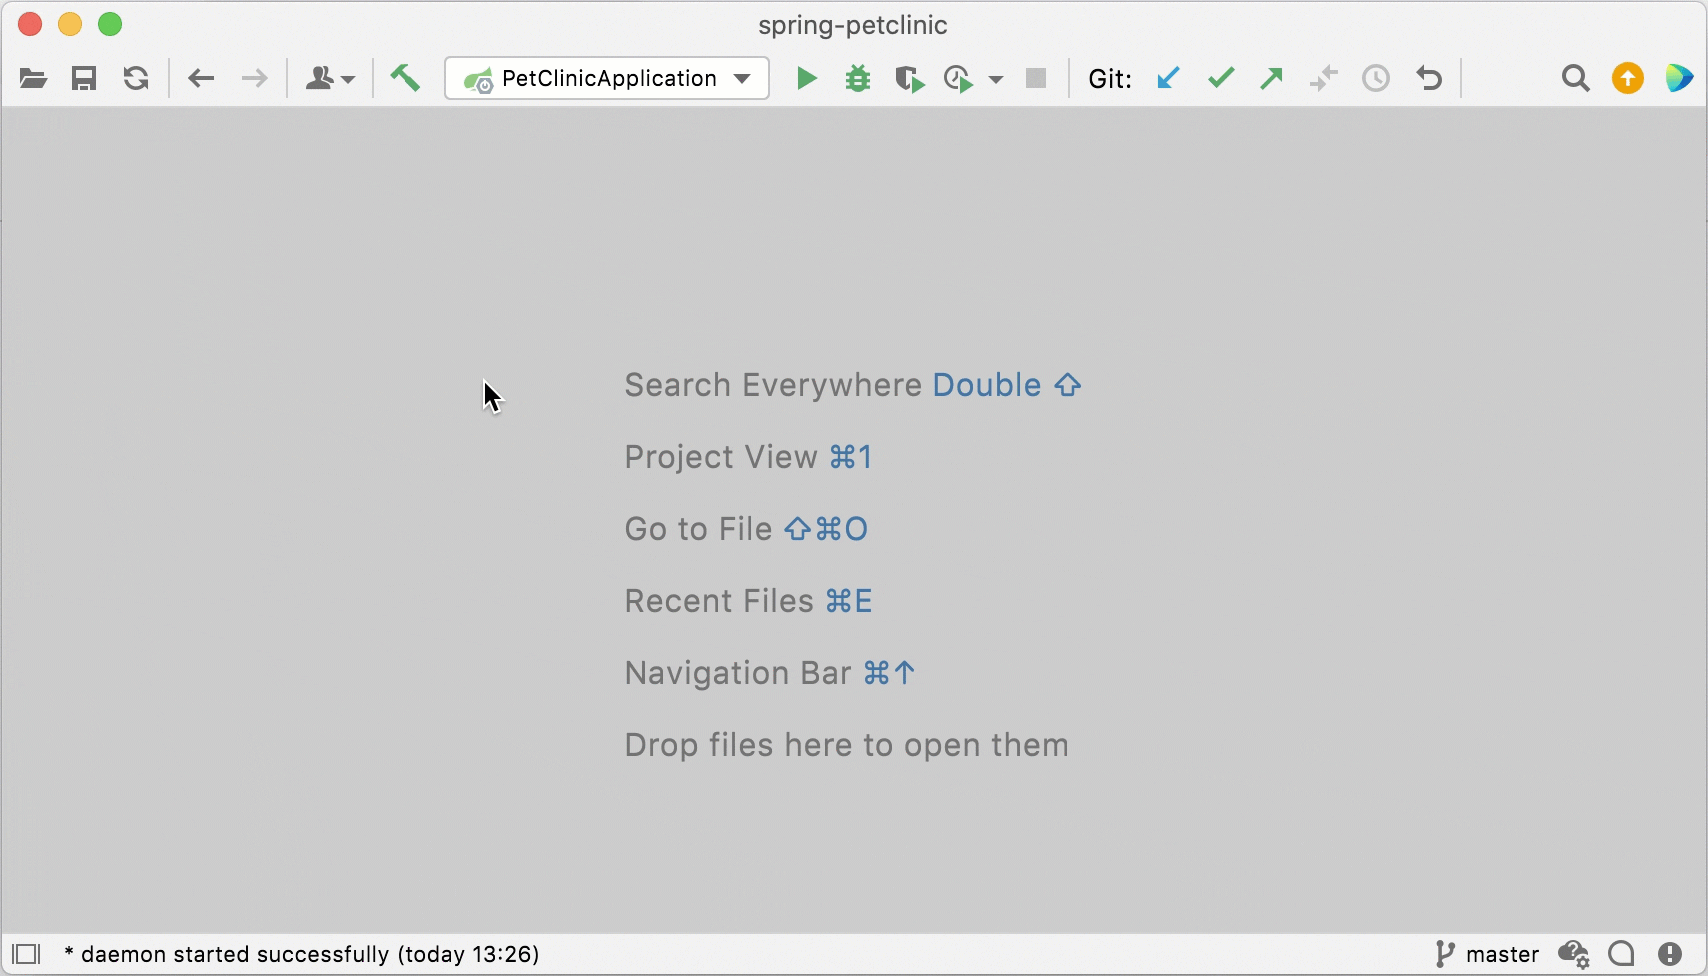Save all with the floppy disk icon
1708x976 pixels.
tap(84, 78)
